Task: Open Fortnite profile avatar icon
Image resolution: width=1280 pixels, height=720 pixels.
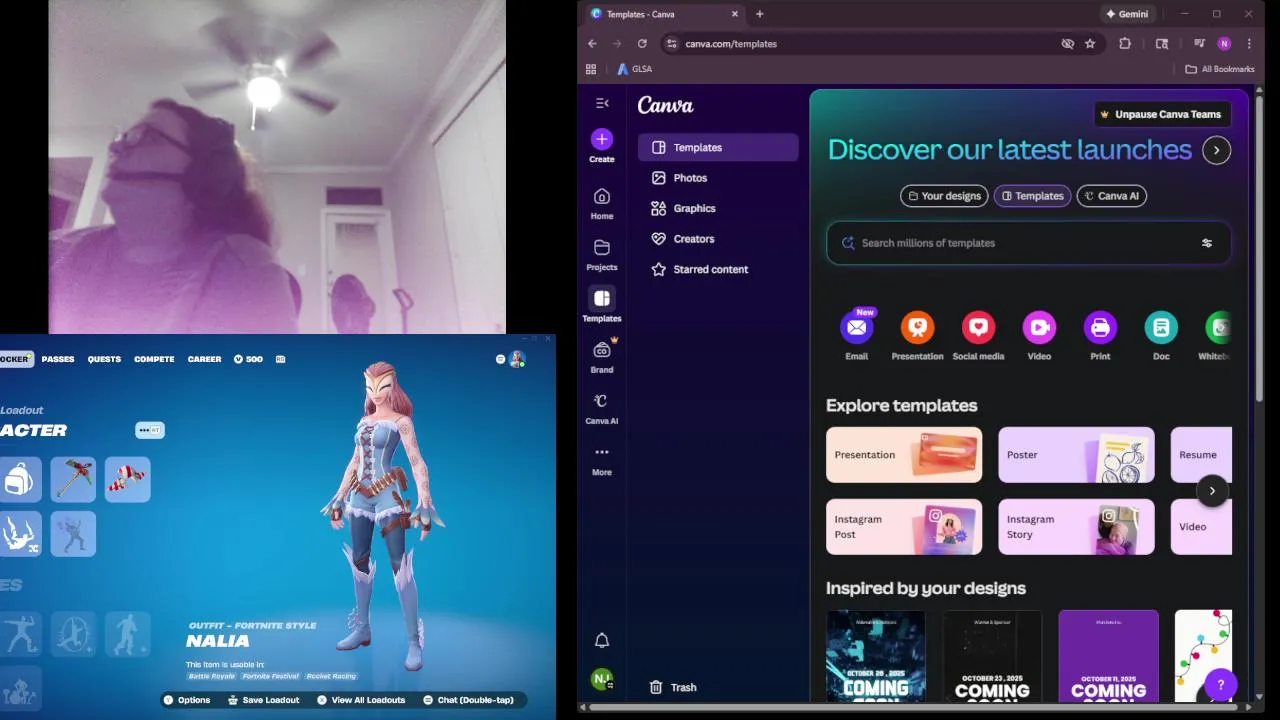Action: click(517, 359)
